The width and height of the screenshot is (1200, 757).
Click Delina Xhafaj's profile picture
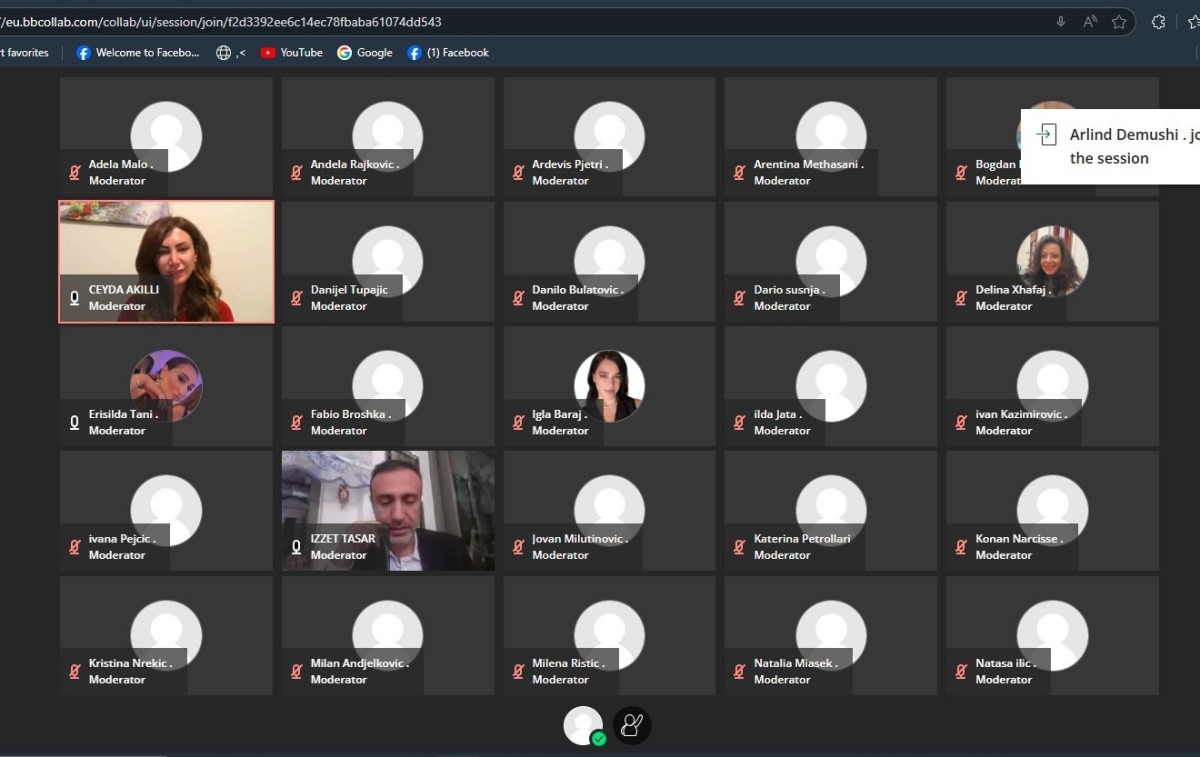pyautogui.click(x=1052, y=260)
